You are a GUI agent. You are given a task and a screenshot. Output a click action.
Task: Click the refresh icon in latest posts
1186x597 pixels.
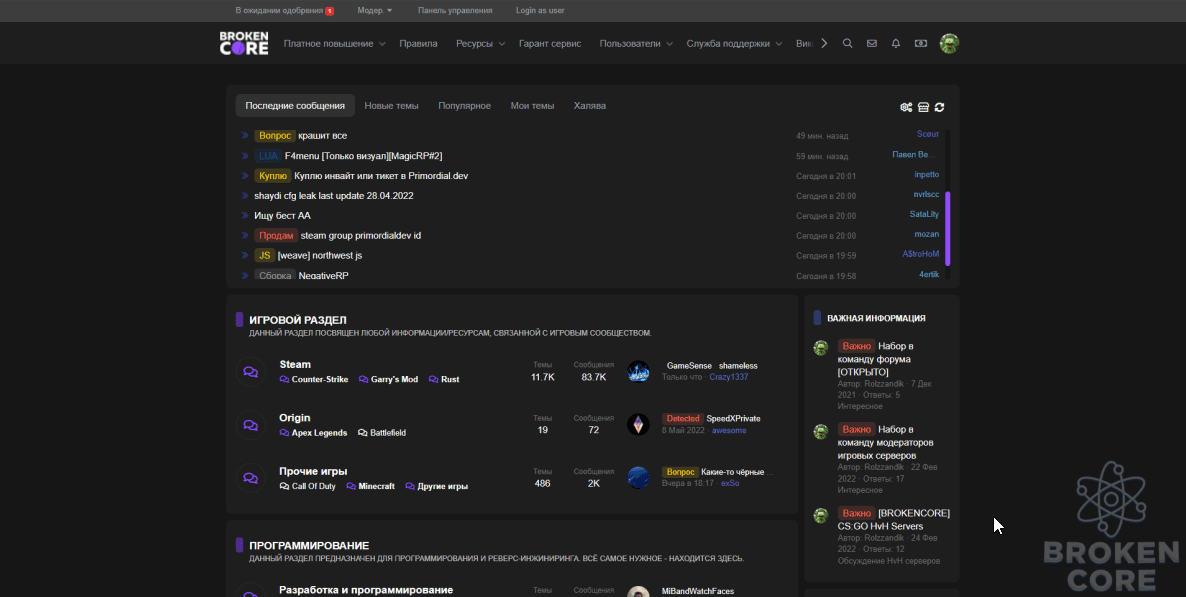point(939,107)
